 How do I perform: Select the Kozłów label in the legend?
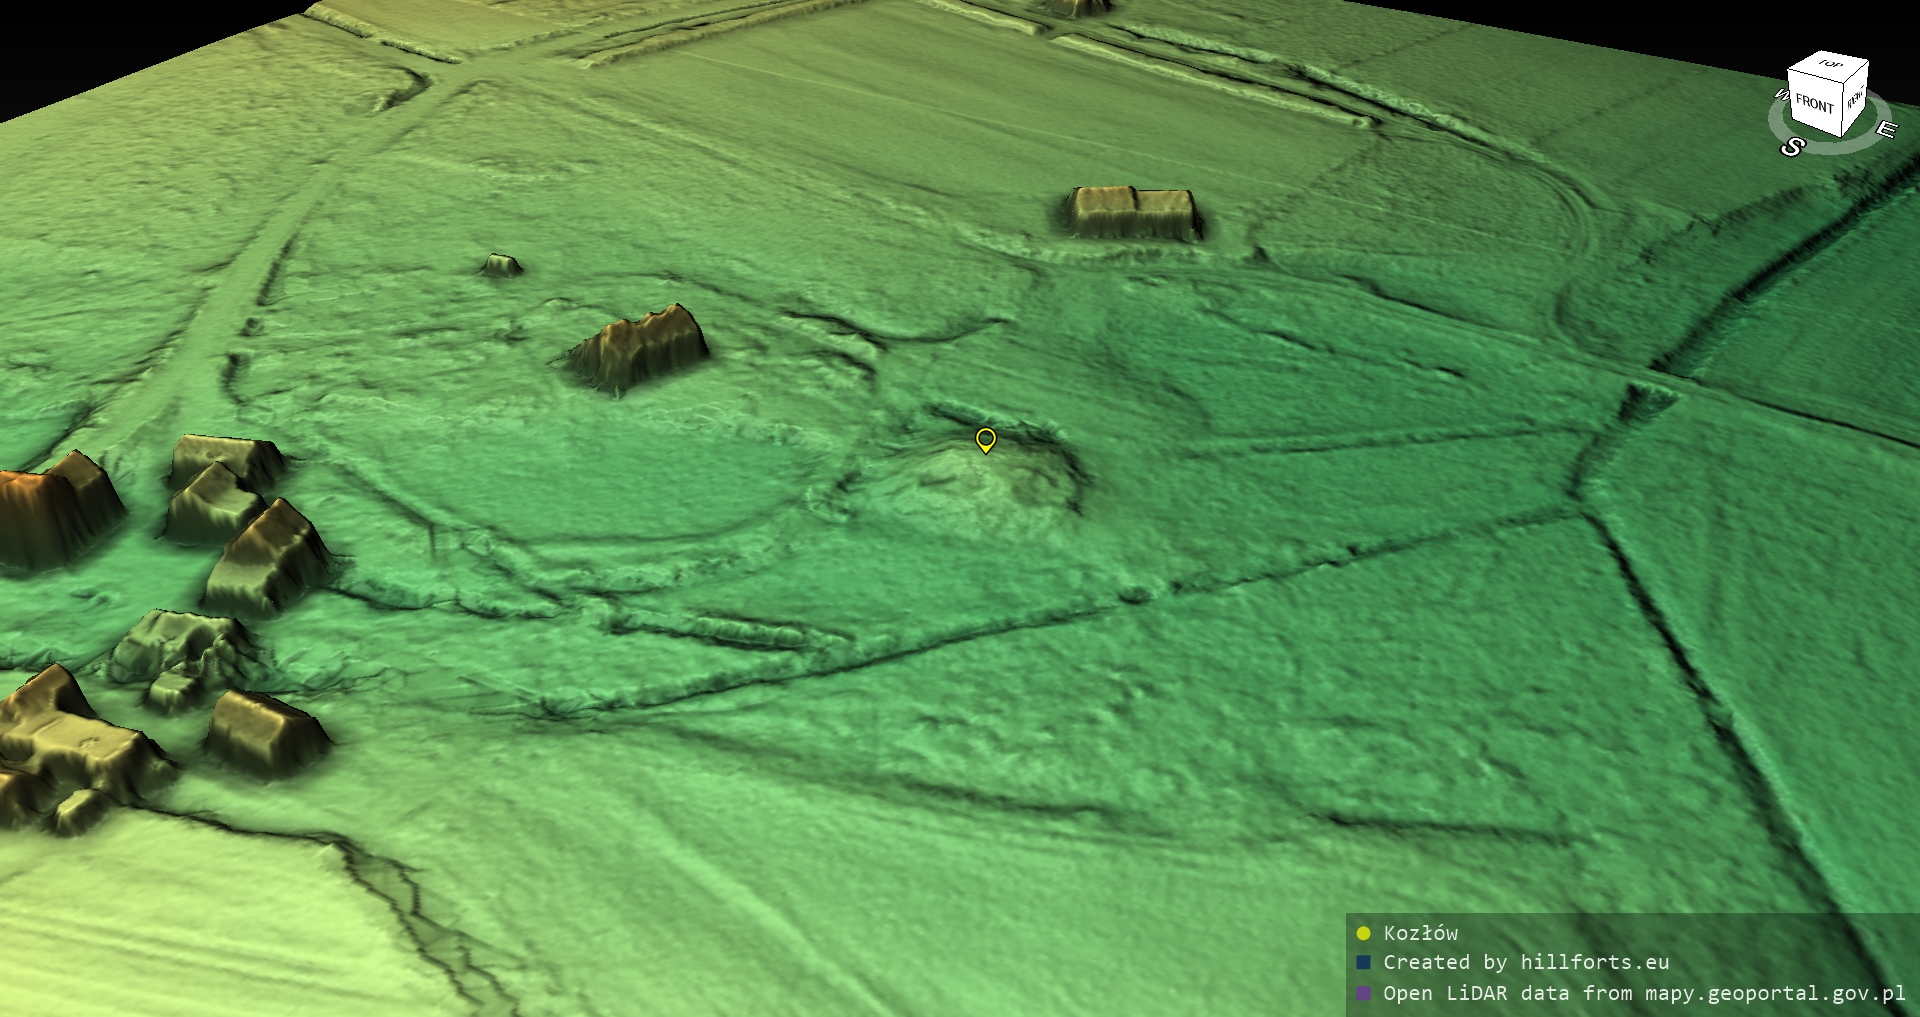(x=1420, y=933)
